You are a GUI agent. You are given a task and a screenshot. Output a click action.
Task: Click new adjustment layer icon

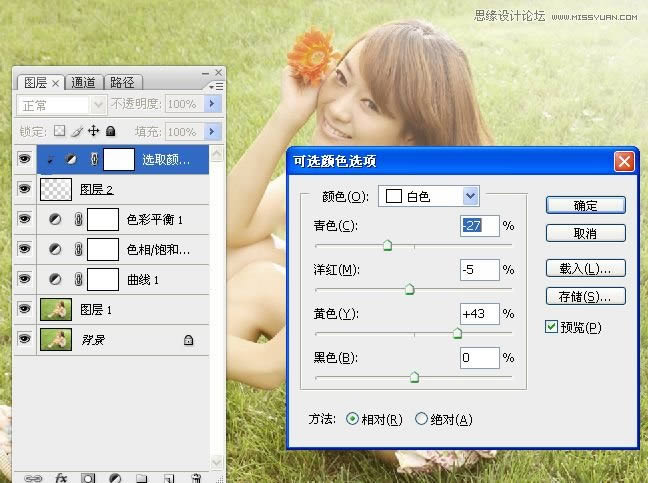(x=115, y=478)
